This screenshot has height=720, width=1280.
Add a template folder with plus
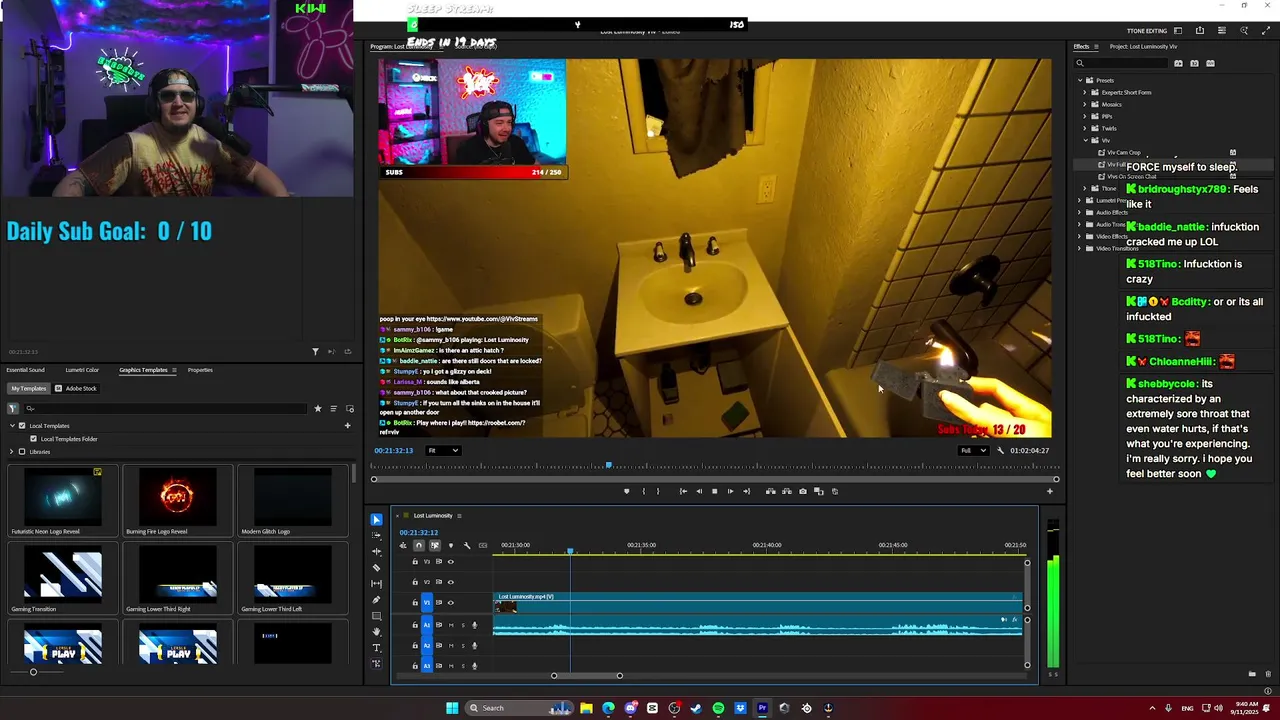(347, 426)
